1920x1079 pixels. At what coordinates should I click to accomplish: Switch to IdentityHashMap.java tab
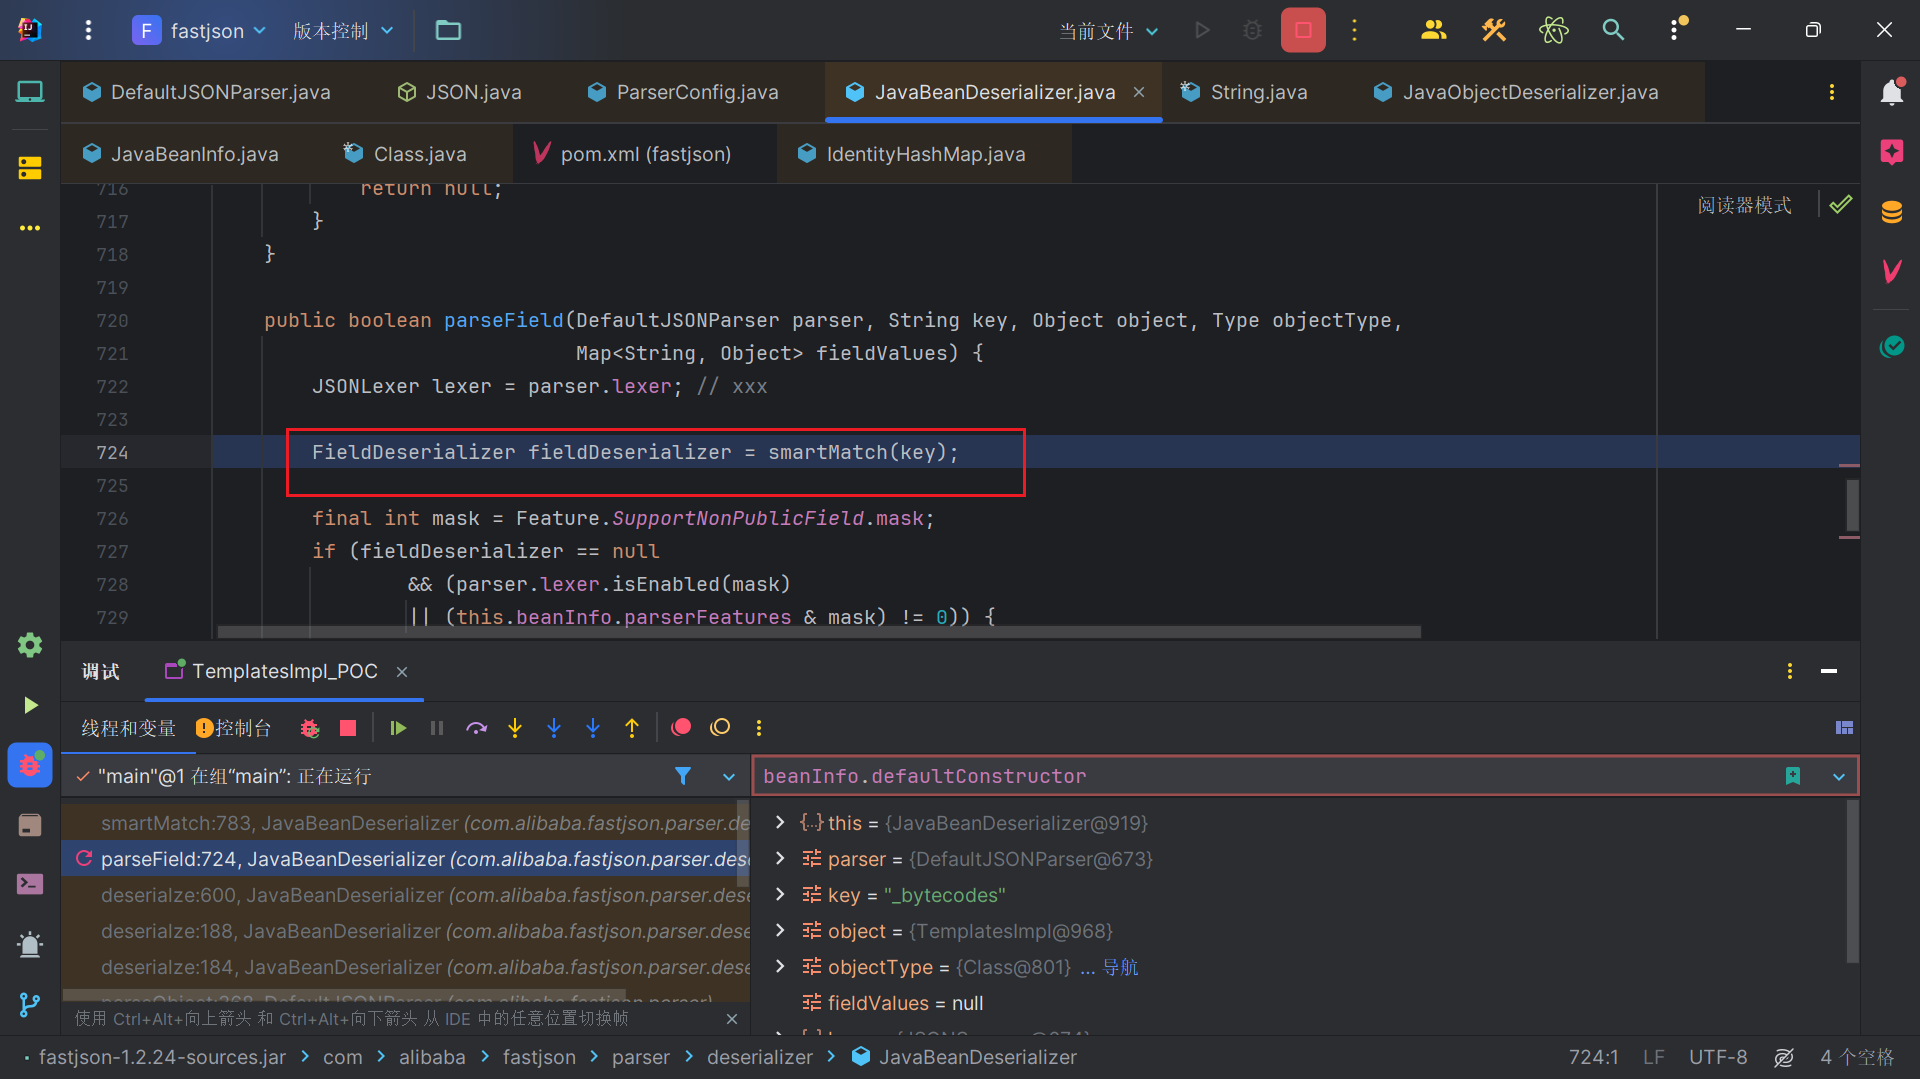tap(912, 154)
